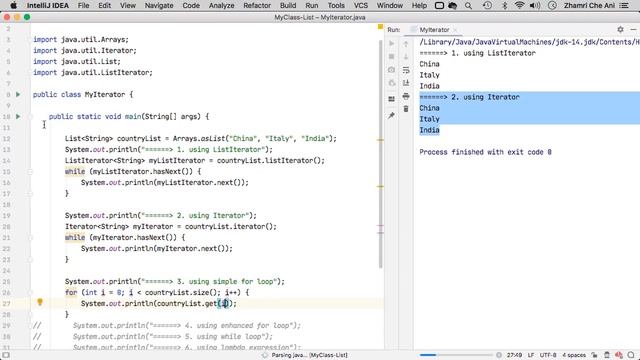Jump up the stack trace arrow in Run panel
640x360 pixels.
point(406,43)
